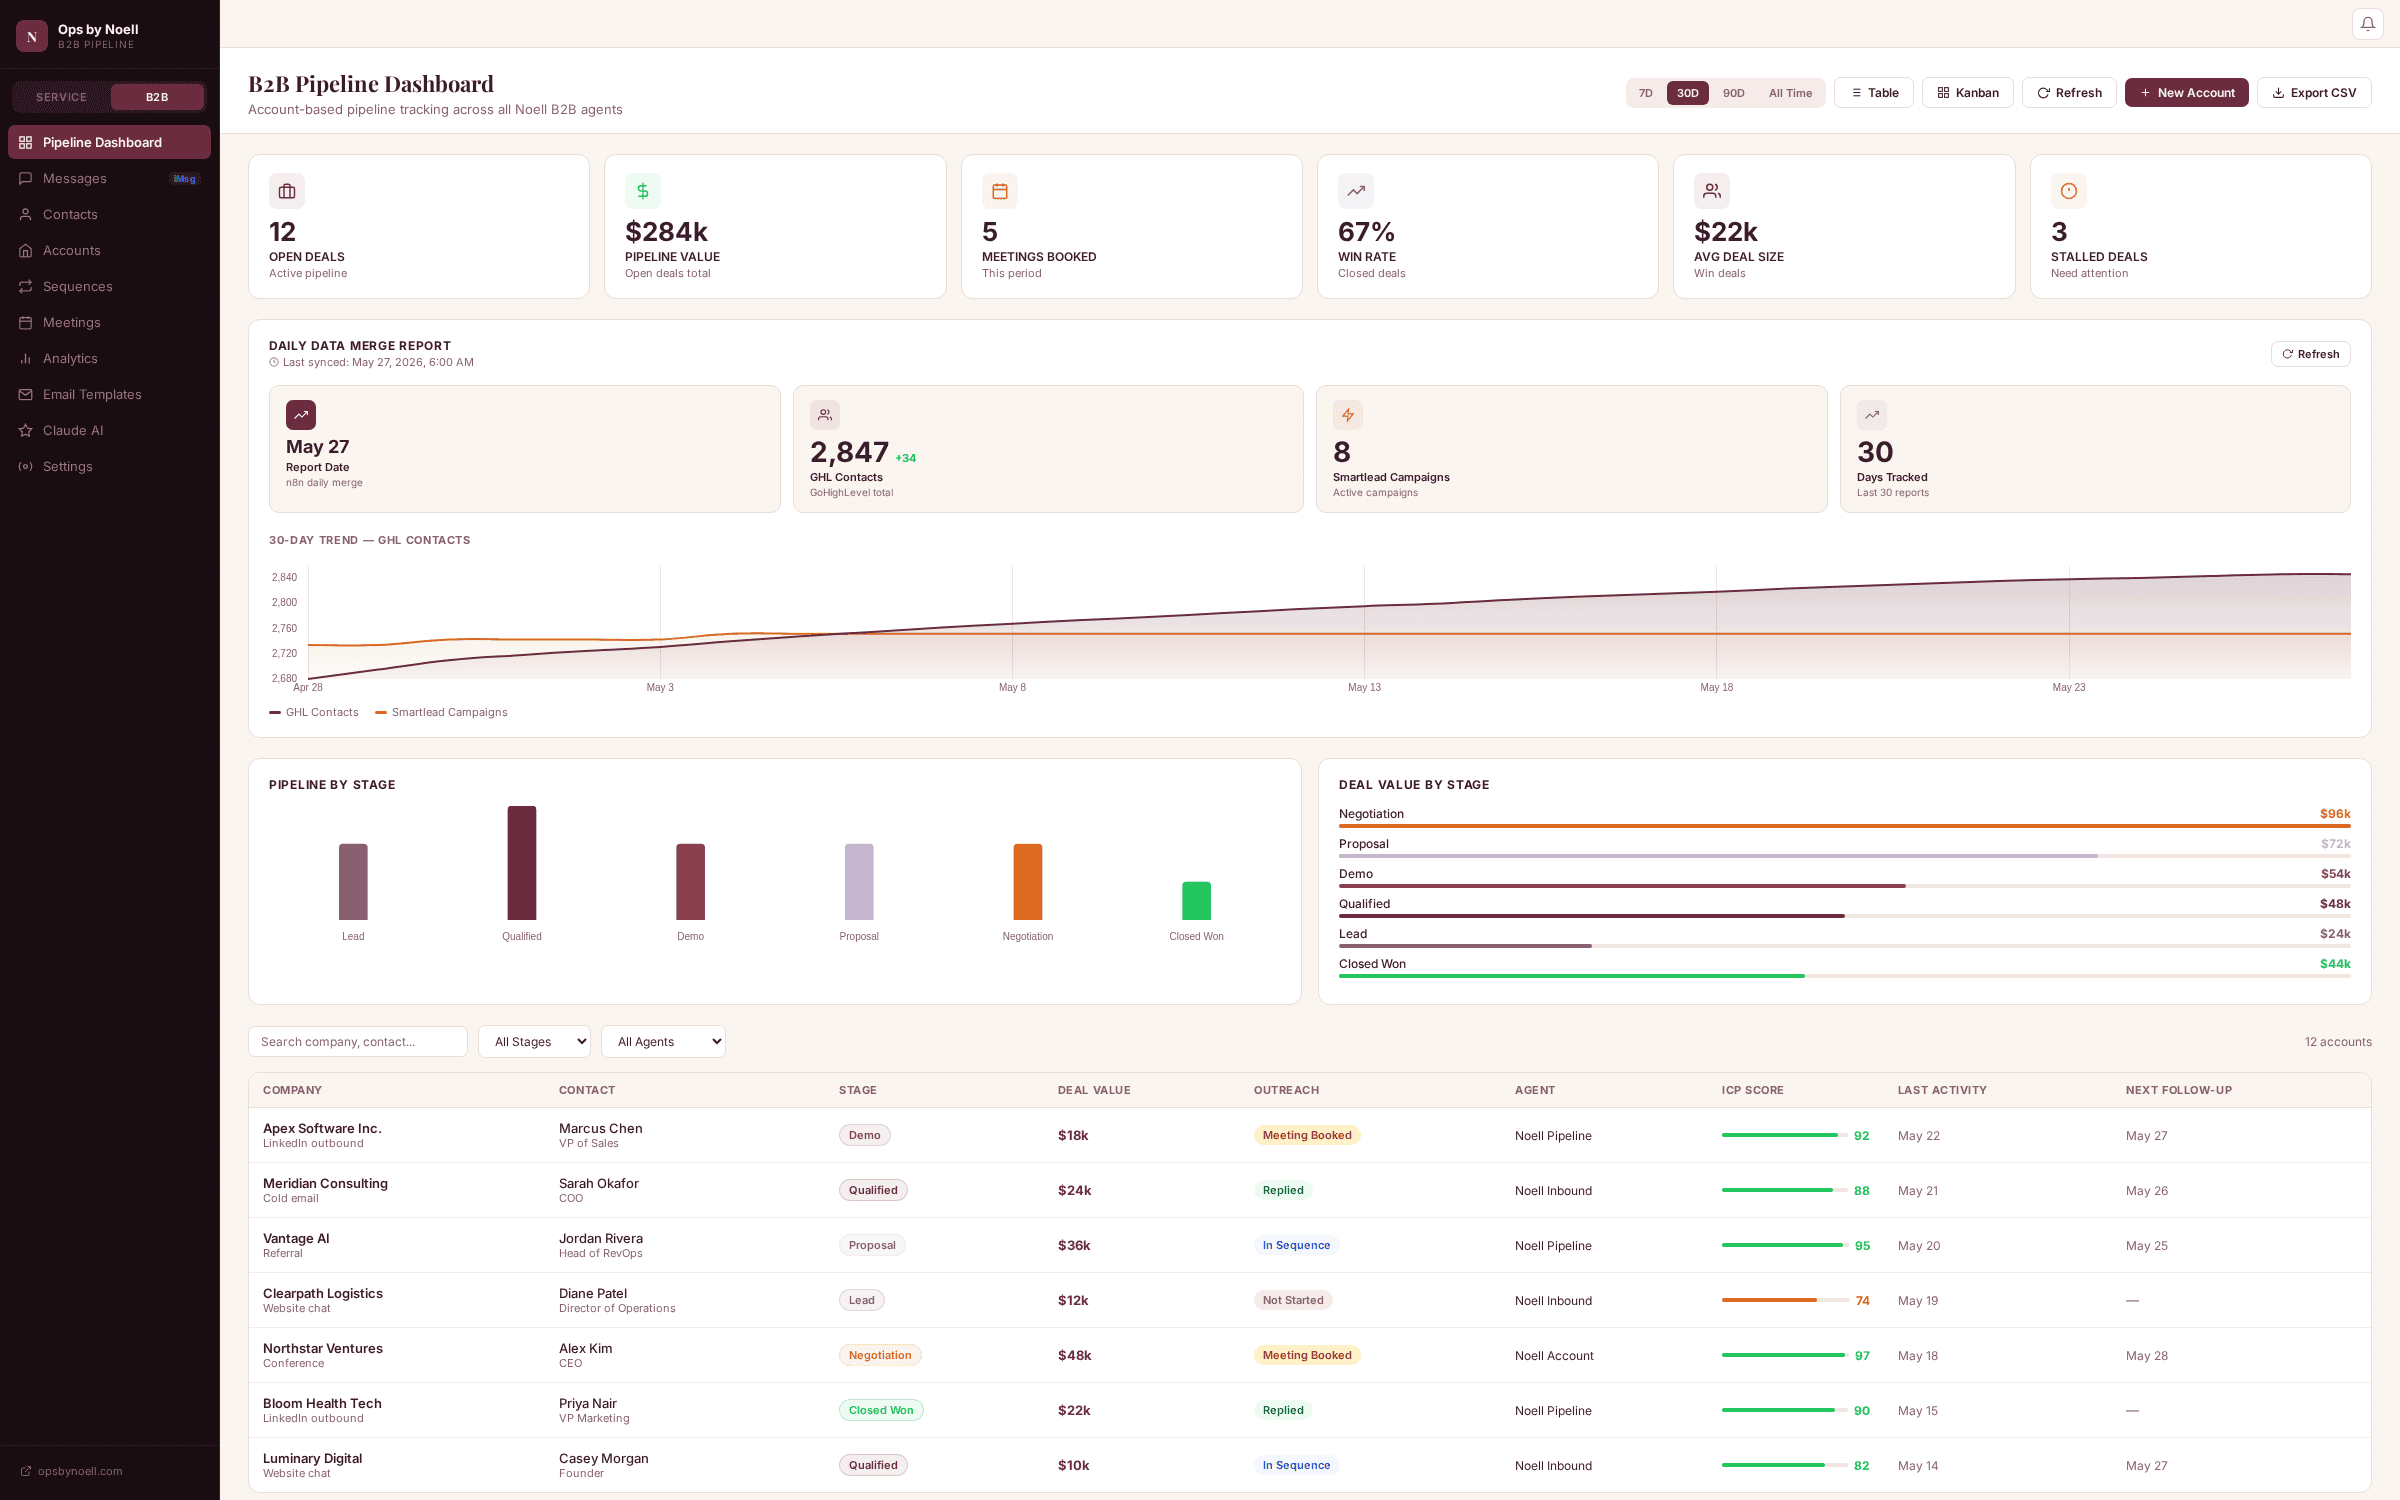Click the Closed Won stage tag
The width and height of the screenshot is (2400, 1500).
click(x=881, y=1410)
